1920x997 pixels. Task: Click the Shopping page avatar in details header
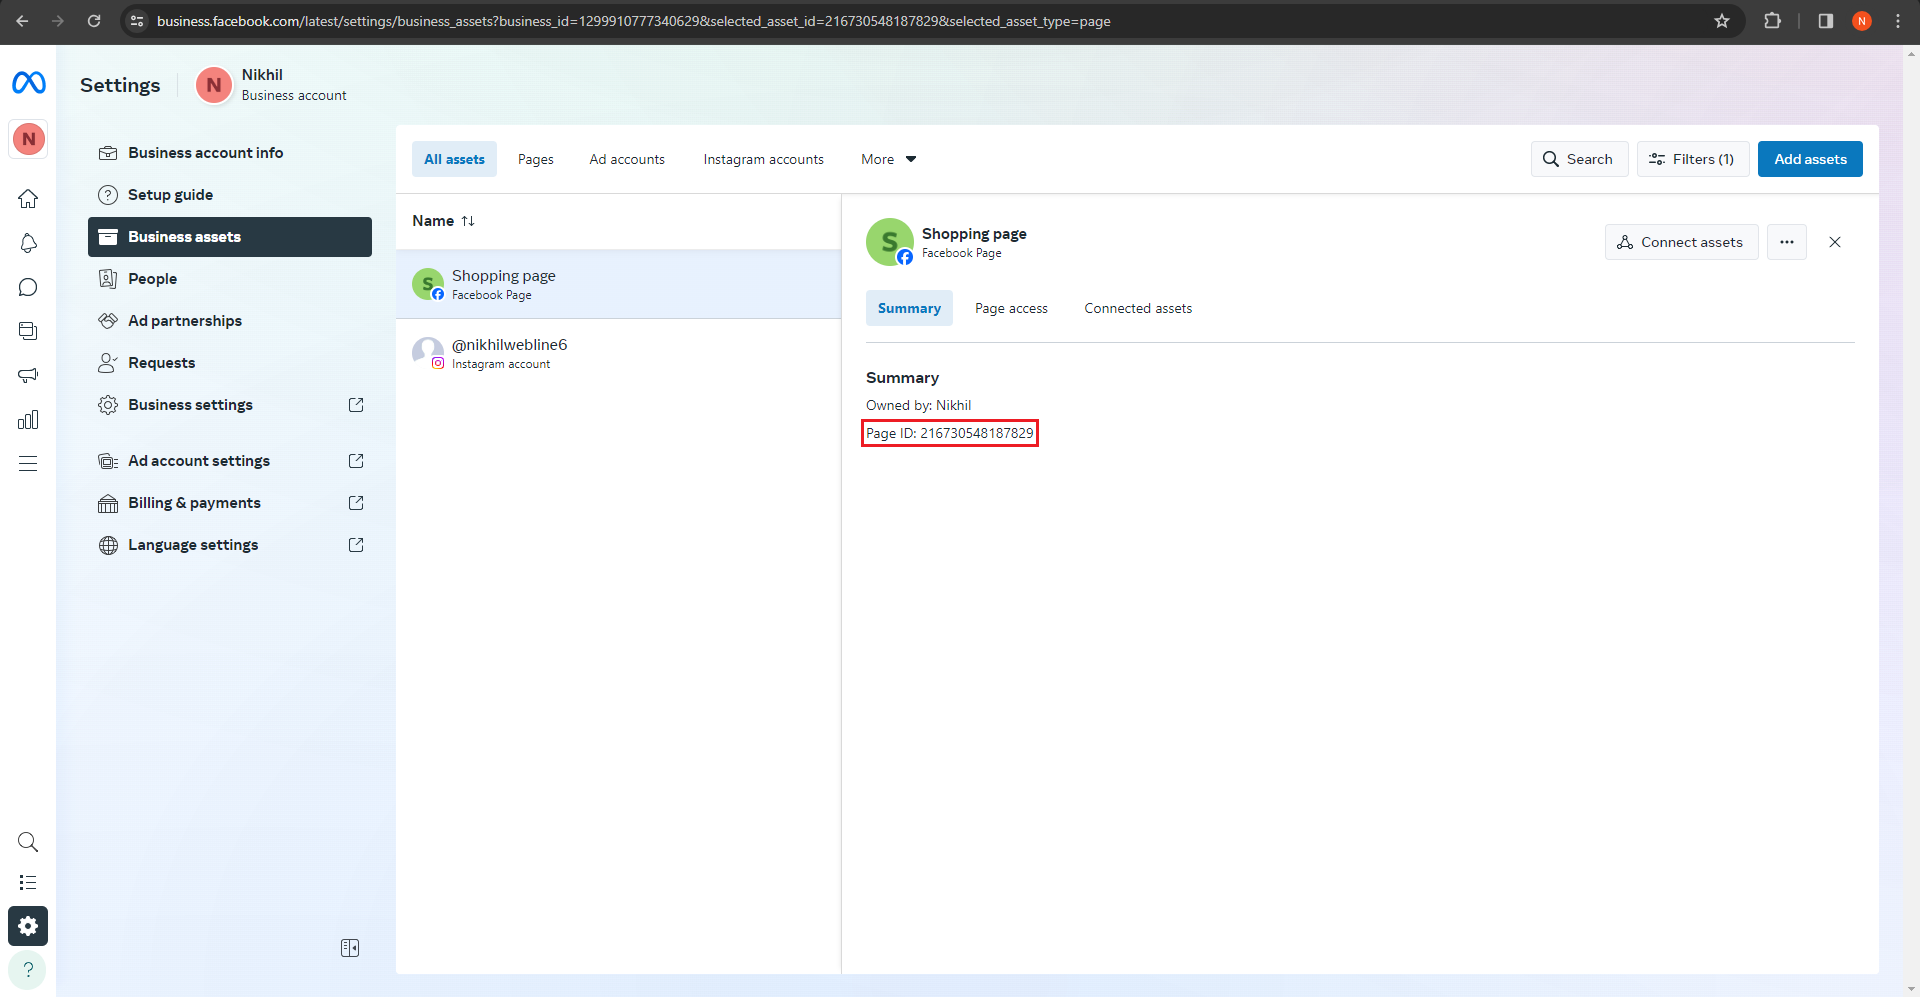tap(890, 242)
